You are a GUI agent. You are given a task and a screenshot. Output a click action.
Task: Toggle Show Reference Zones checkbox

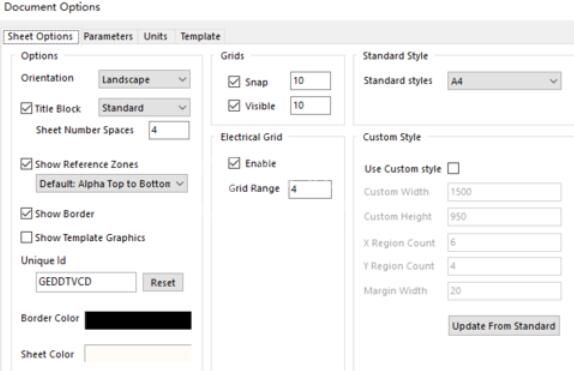[26, 164]
